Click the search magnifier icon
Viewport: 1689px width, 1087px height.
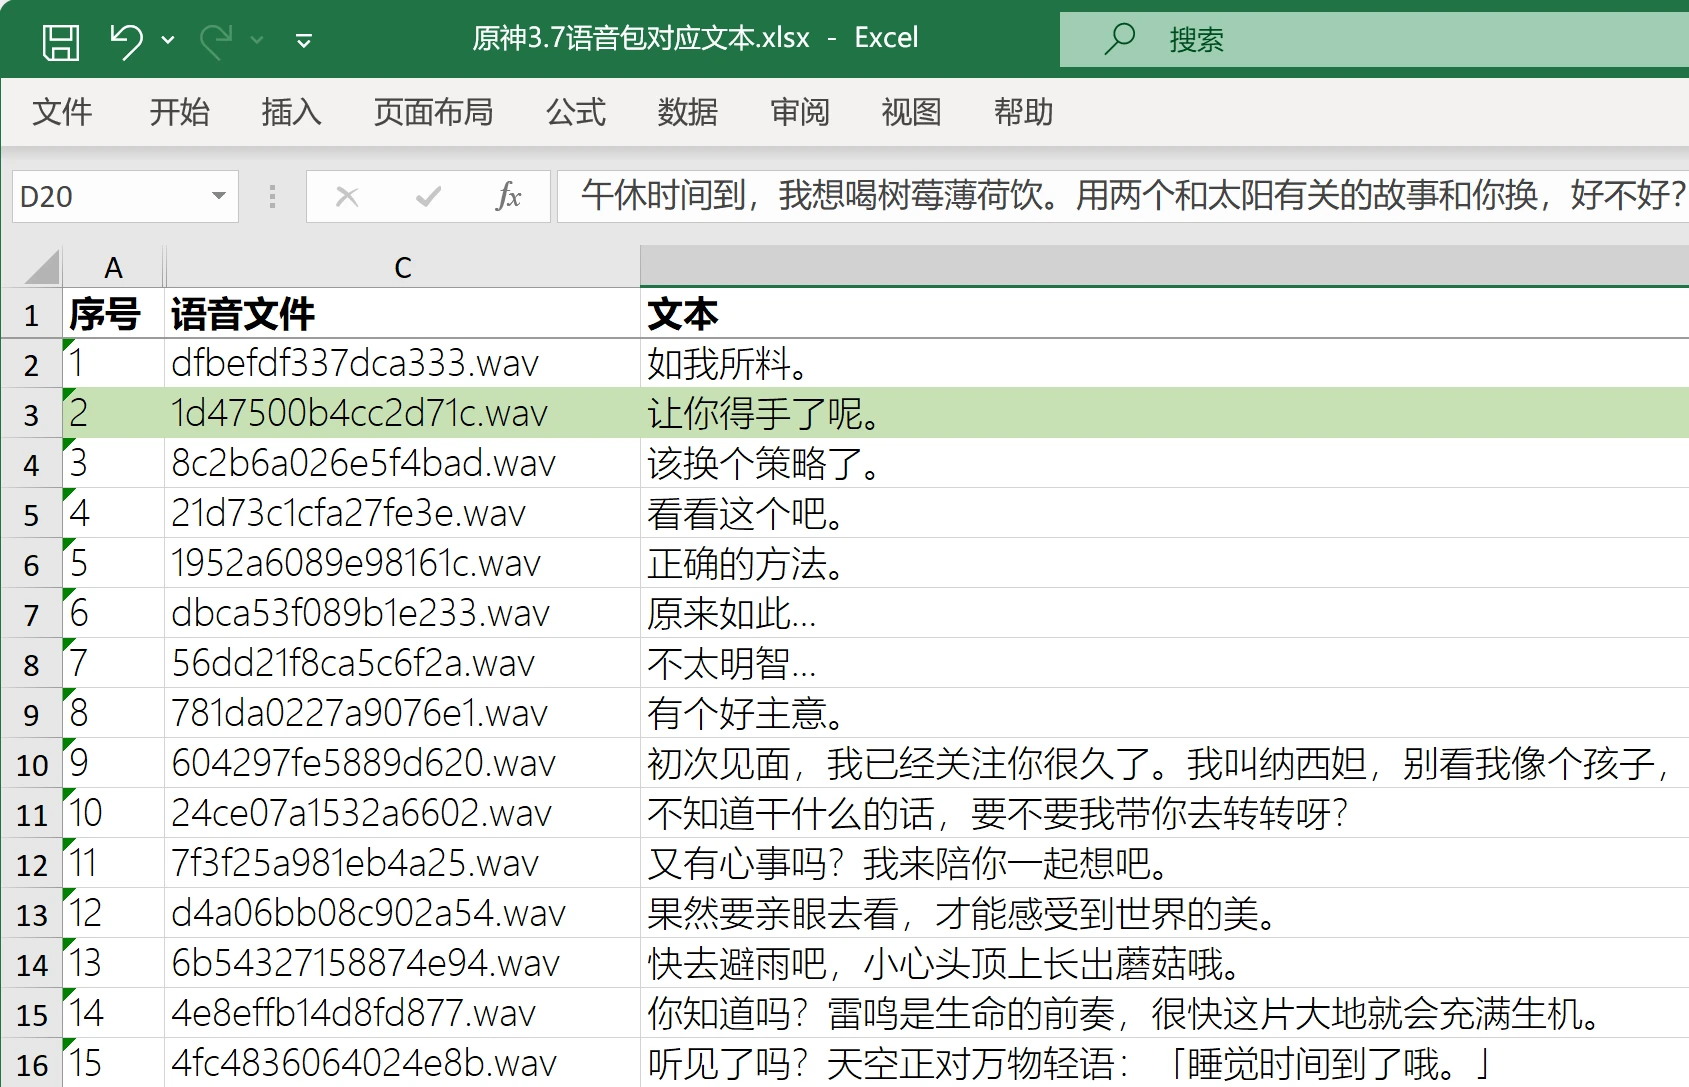point(1120,39)
